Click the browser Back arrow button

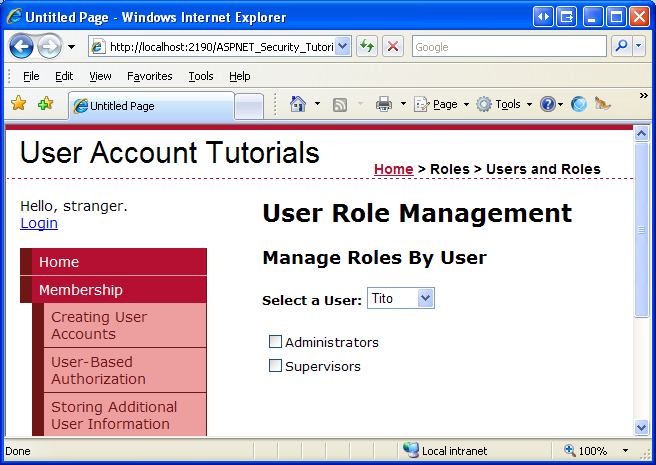click(22, 47)
